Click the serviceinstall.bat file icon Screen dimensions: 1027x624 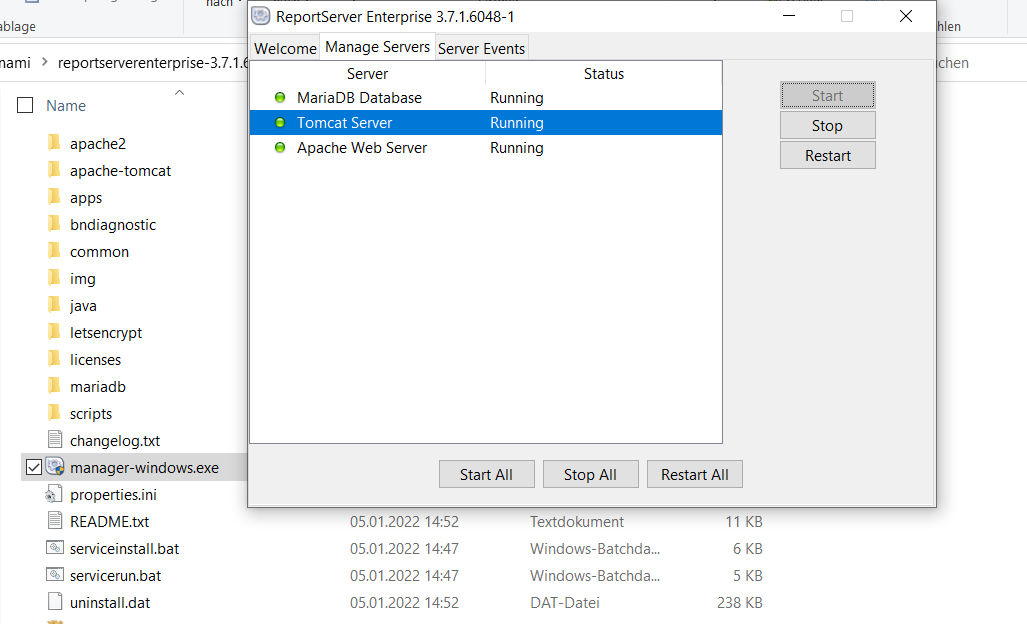tap(55, 548)
